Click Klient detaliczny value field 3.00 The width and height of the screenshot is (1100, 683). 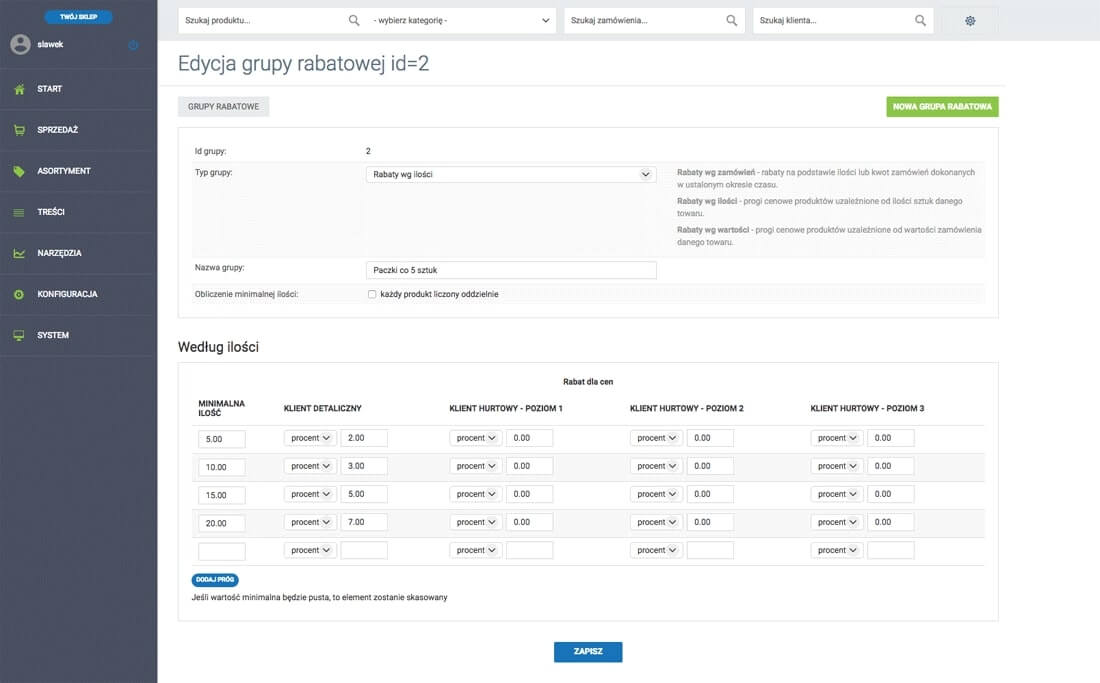click(x=364, y=466)
